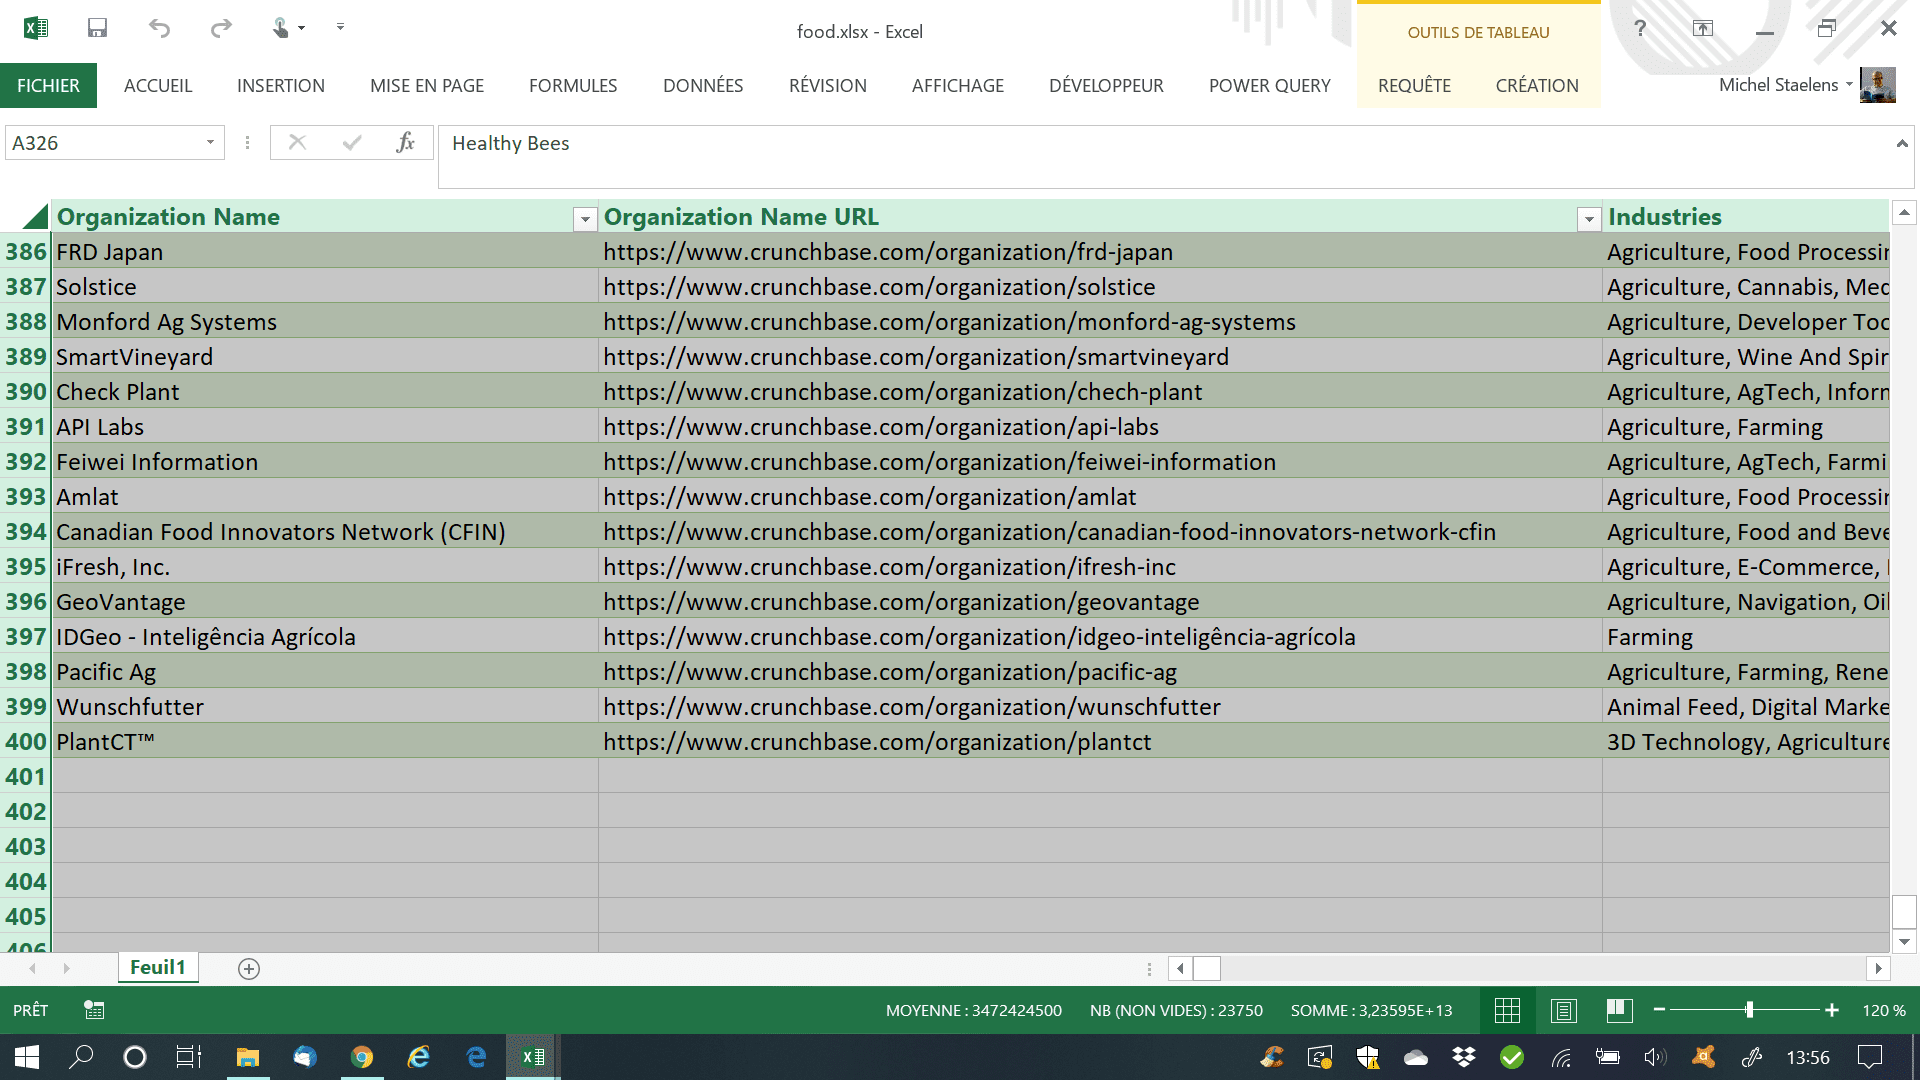Click the touch/mouse mode icon
The image size is (1920, 1080).
[x=281, y=28]
